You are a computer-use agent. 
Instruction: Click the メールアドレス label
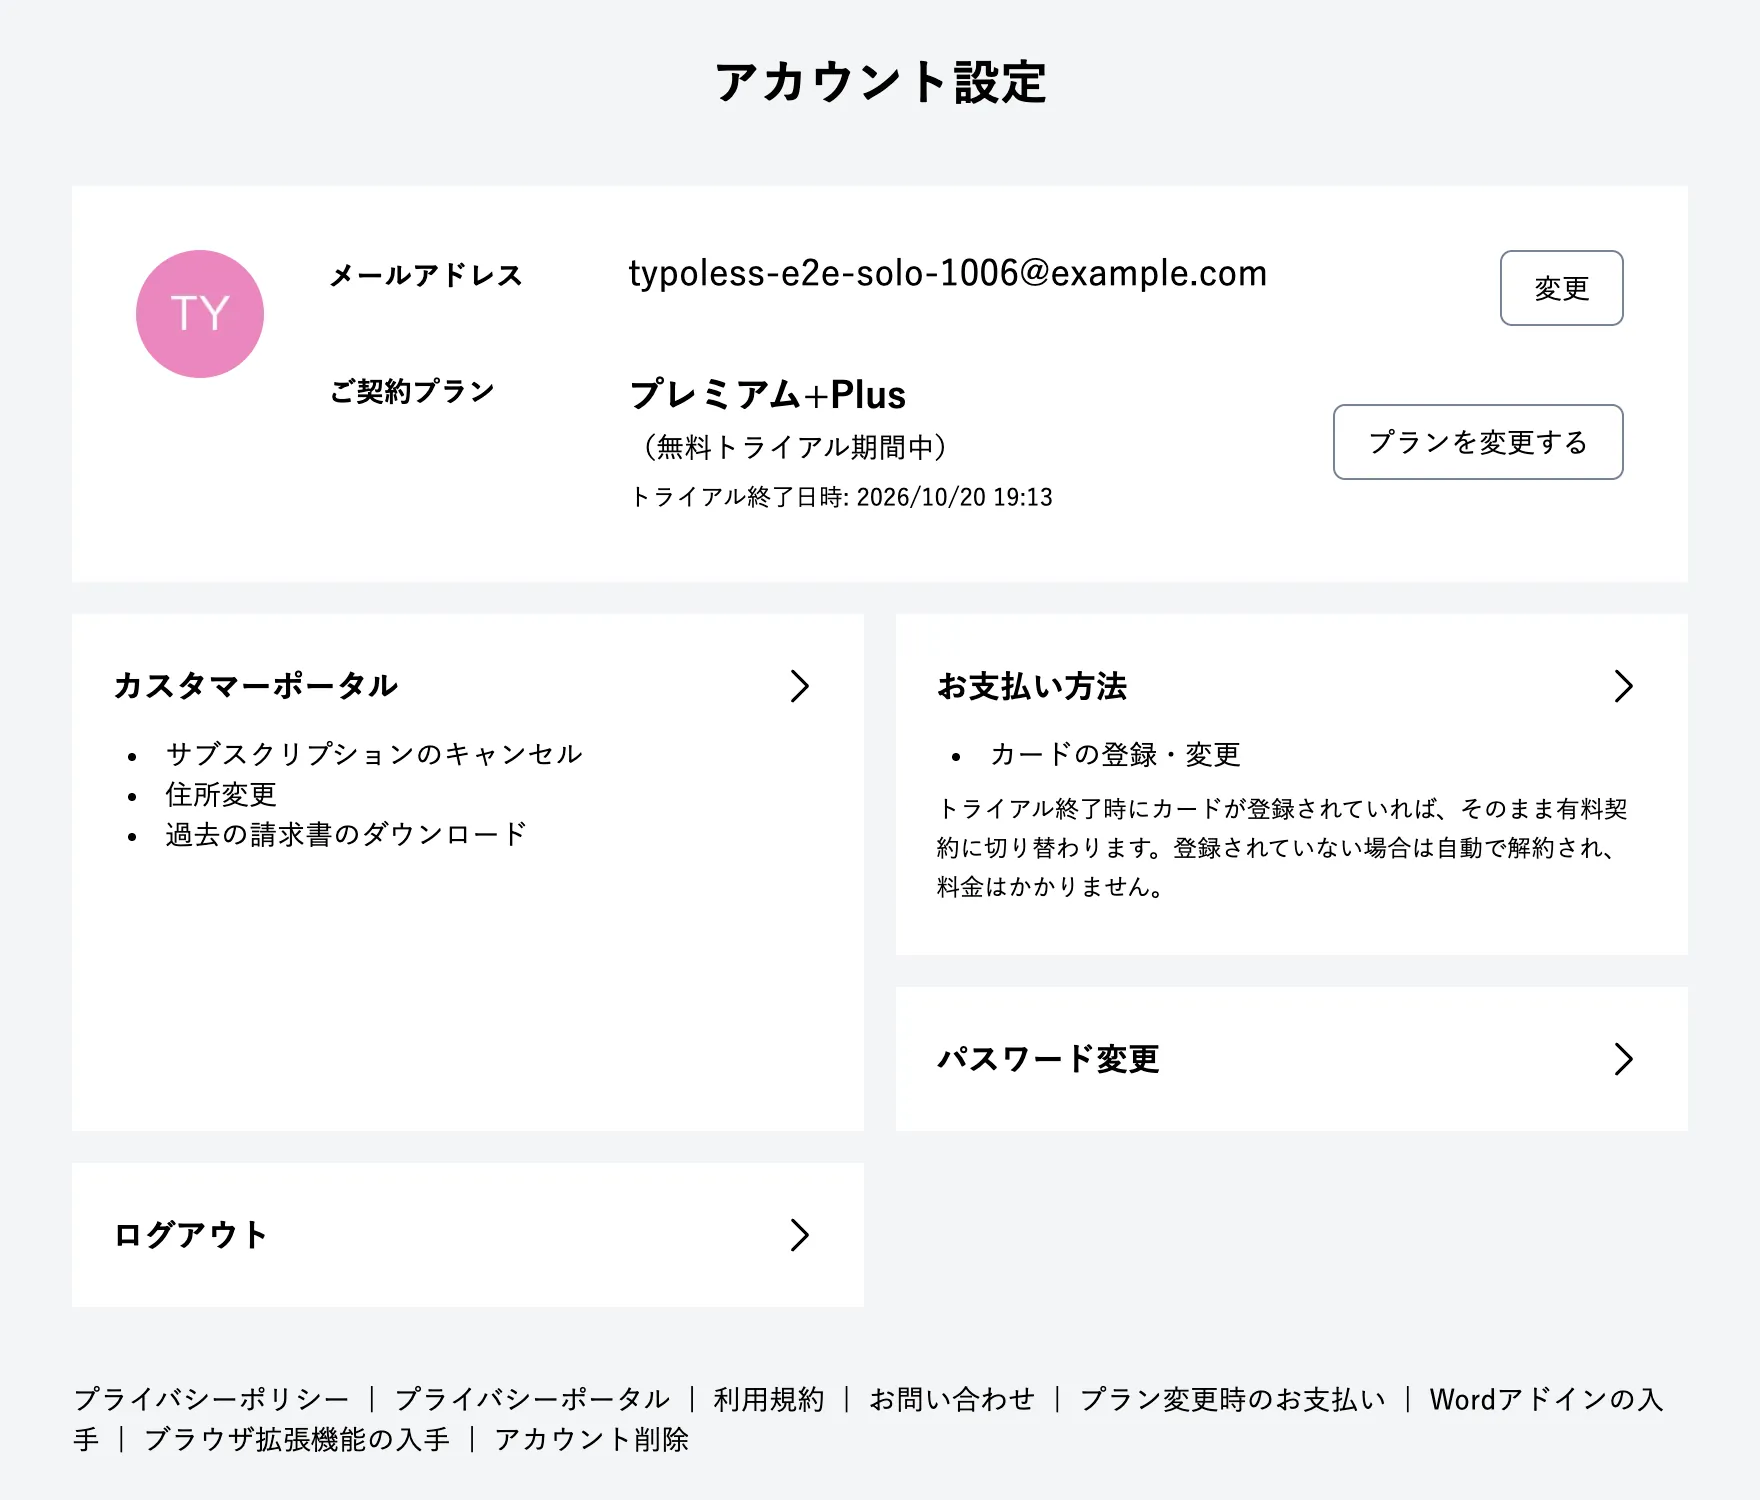[x=426, y=275]
